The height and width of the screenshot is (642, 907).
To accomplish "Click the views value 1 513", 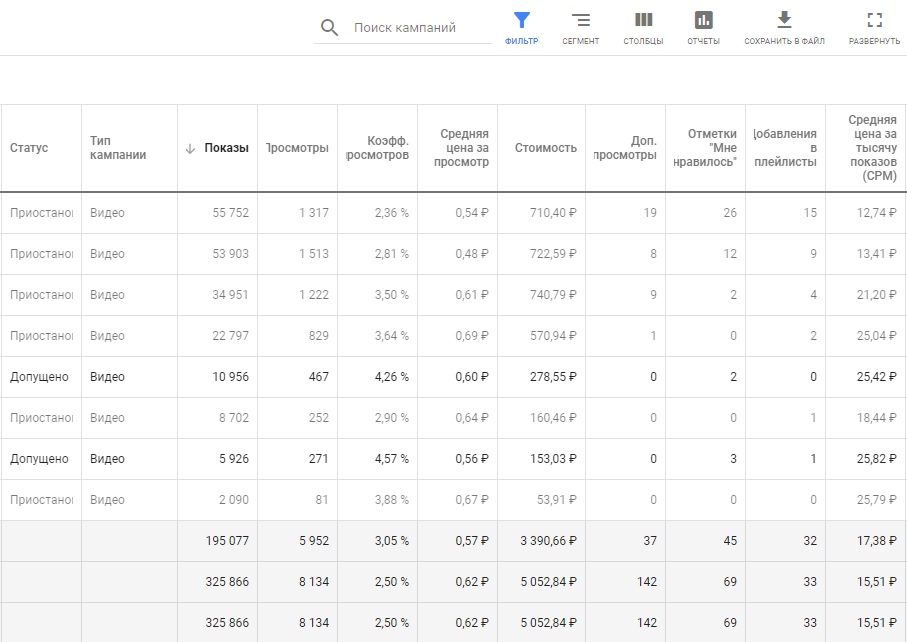I will coord(314,254).
